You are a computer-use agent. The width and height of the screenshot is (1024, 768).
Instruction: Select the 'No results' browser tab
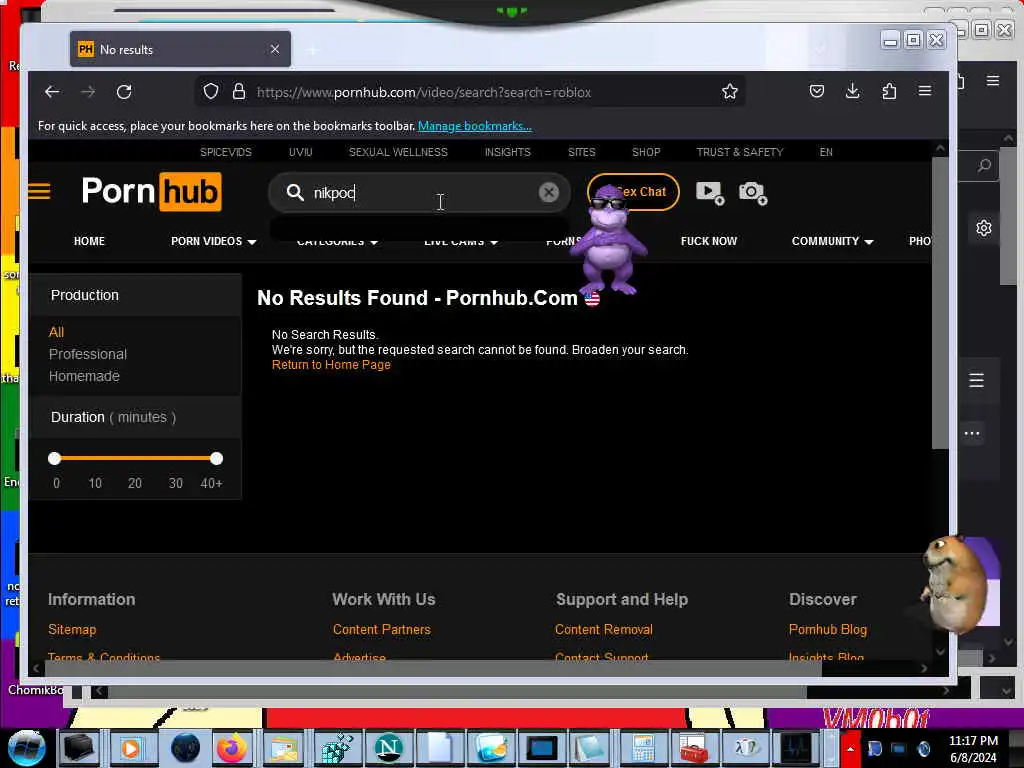pos(180,49)
